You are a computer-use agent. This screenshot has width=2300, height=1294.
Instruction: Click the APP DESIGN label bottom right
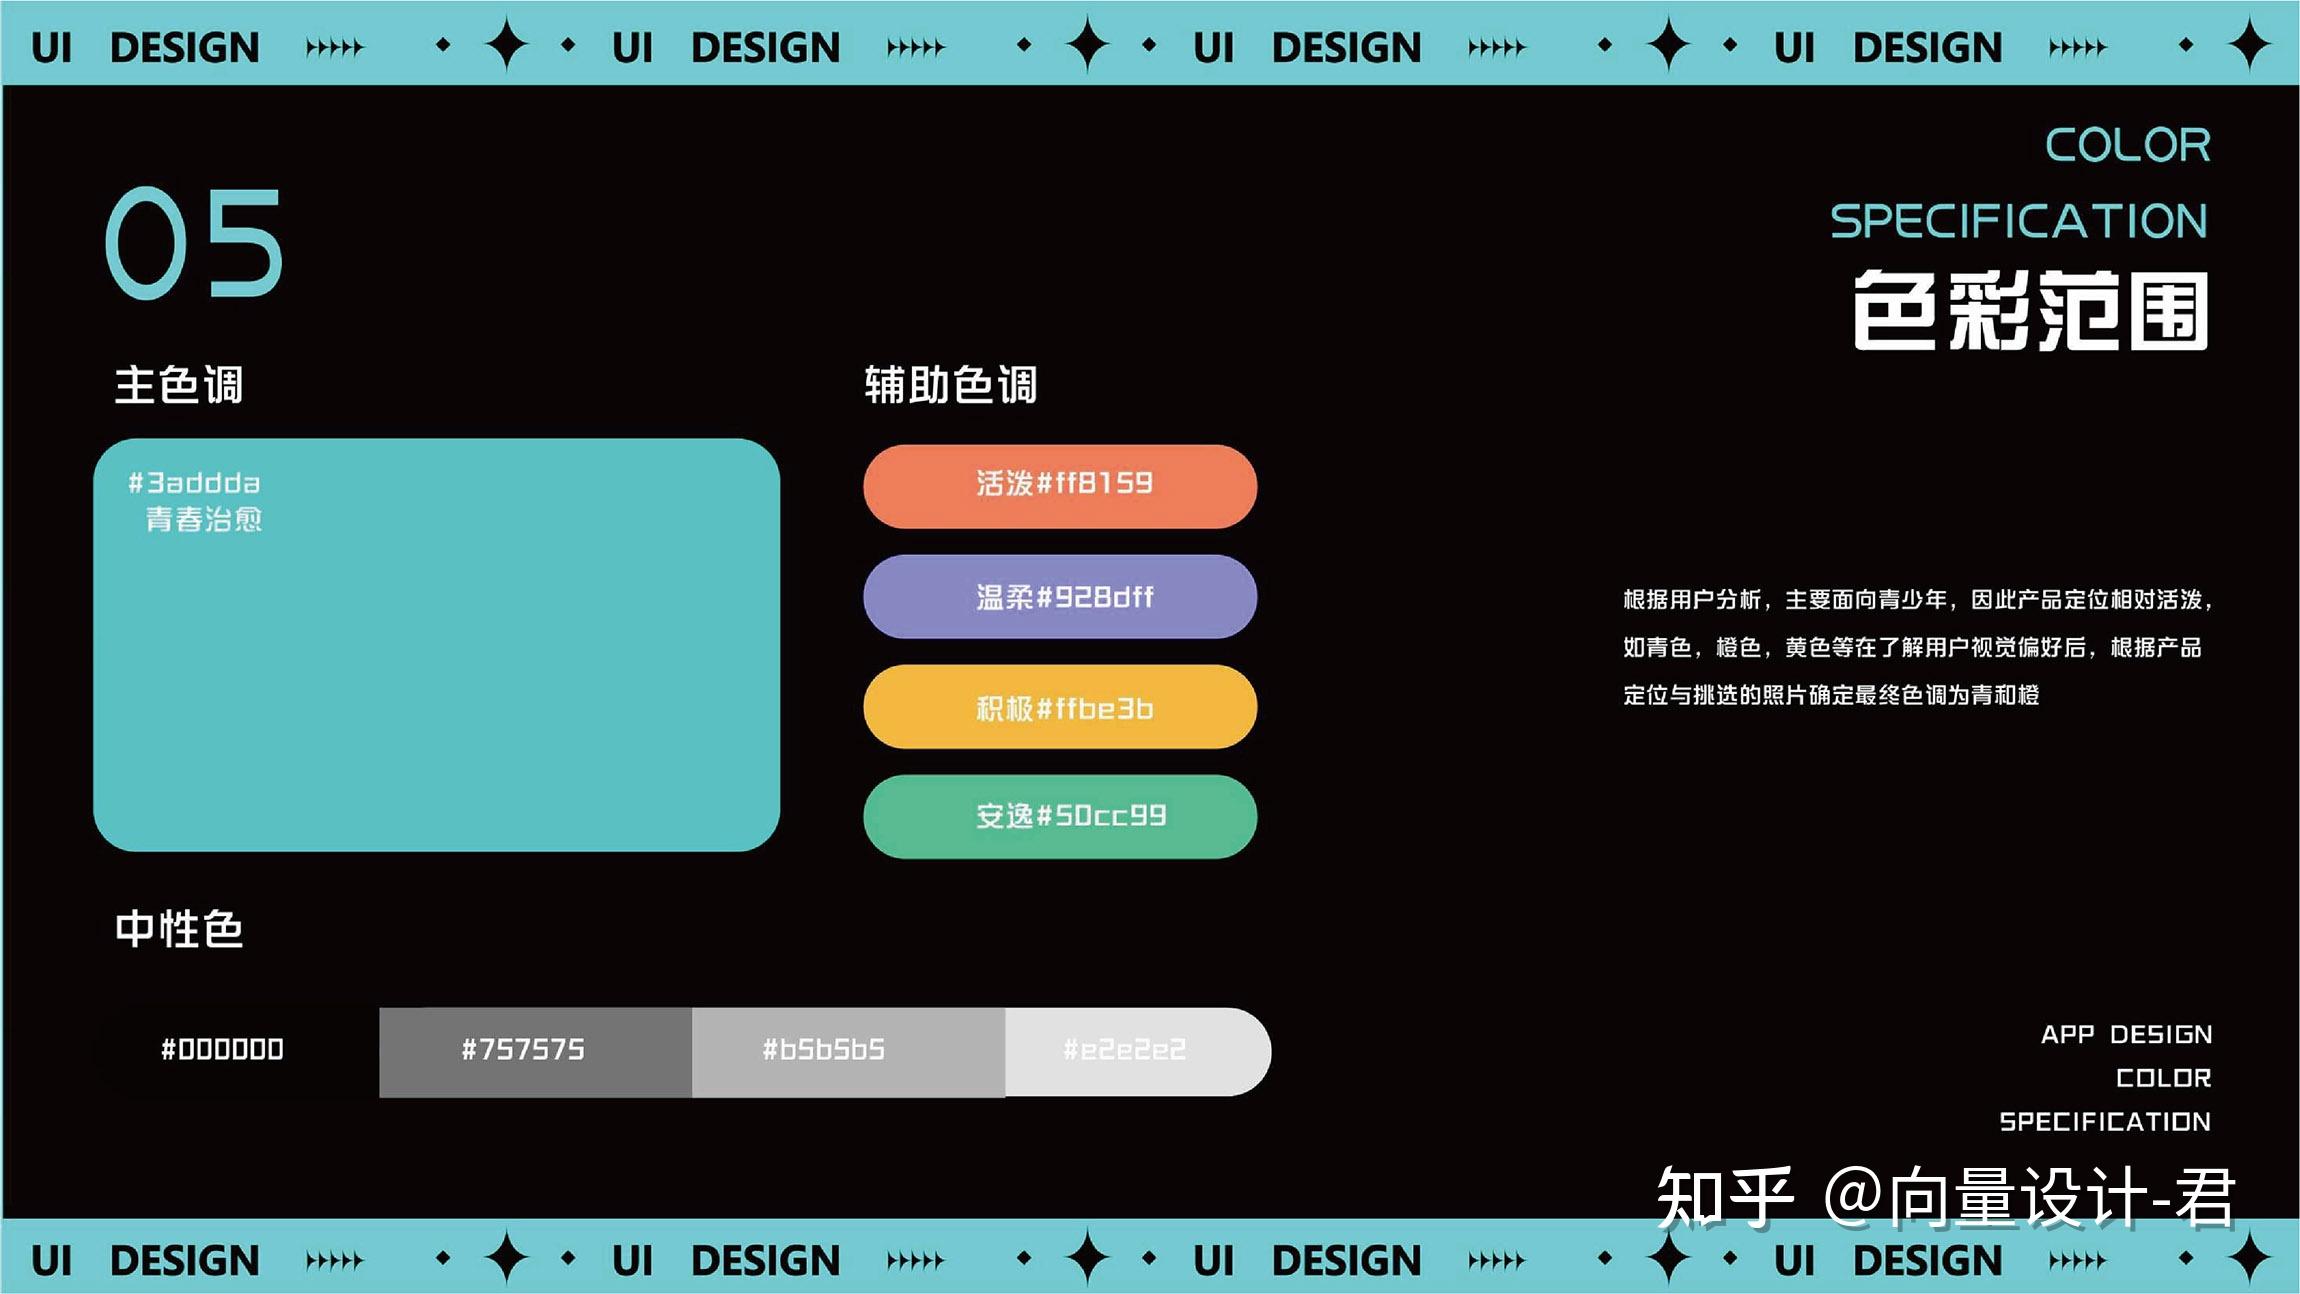2126,1034
